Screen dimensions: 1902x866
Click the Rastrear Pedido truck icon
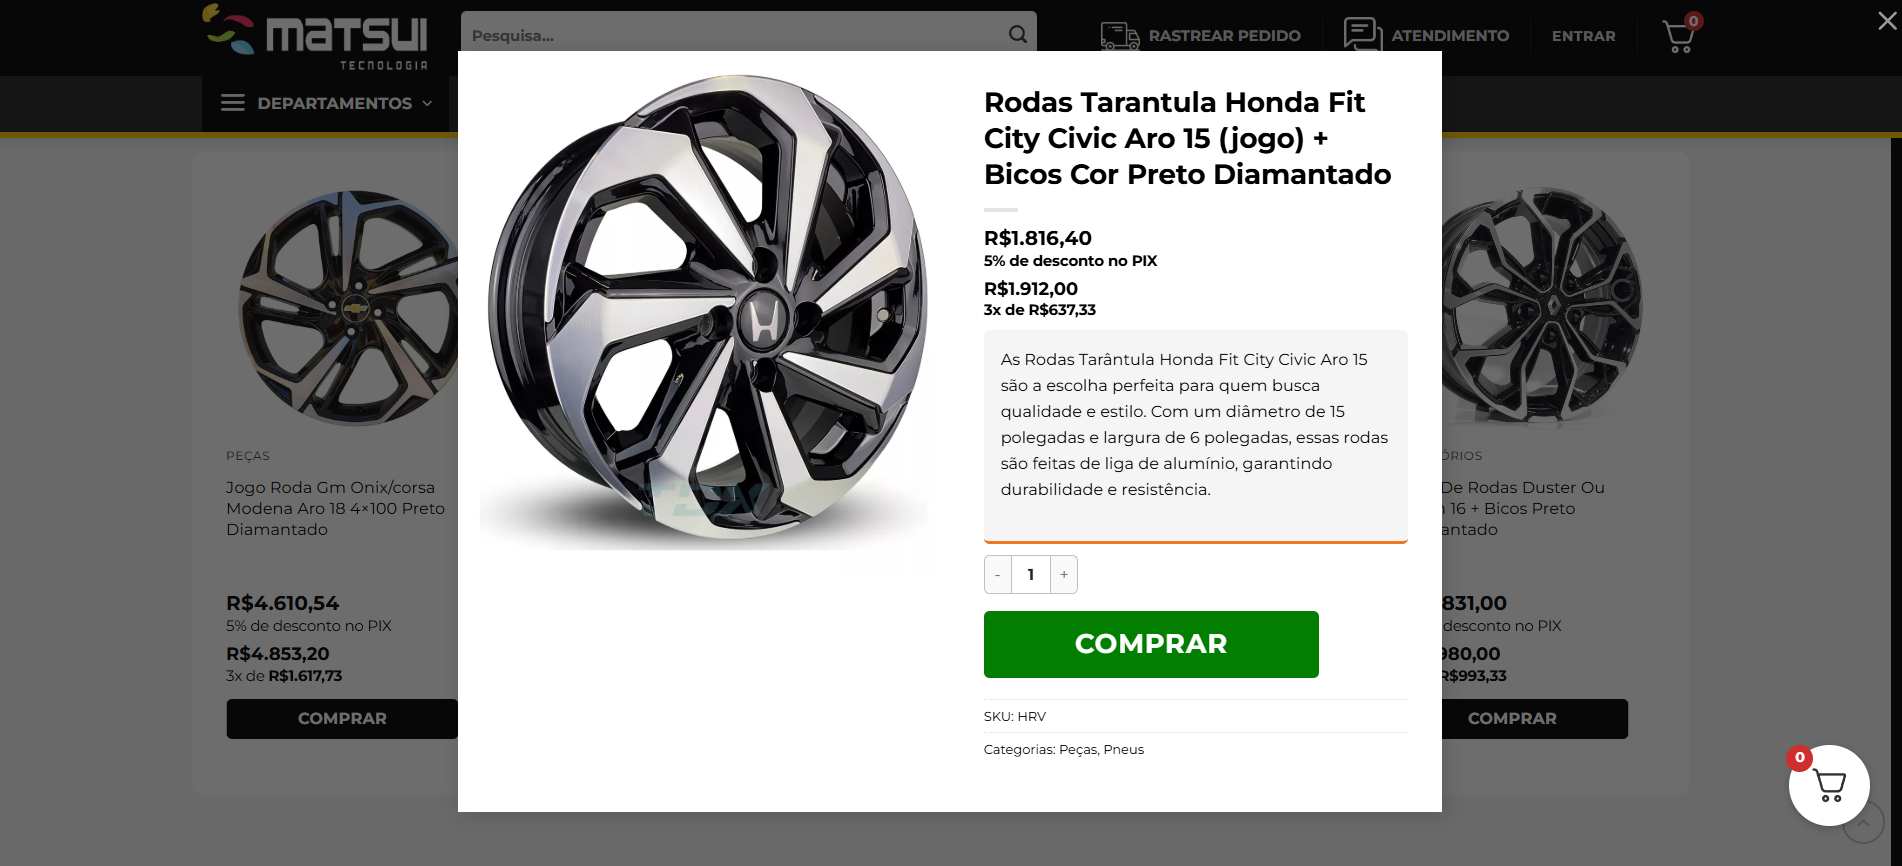click(1120, 36)
